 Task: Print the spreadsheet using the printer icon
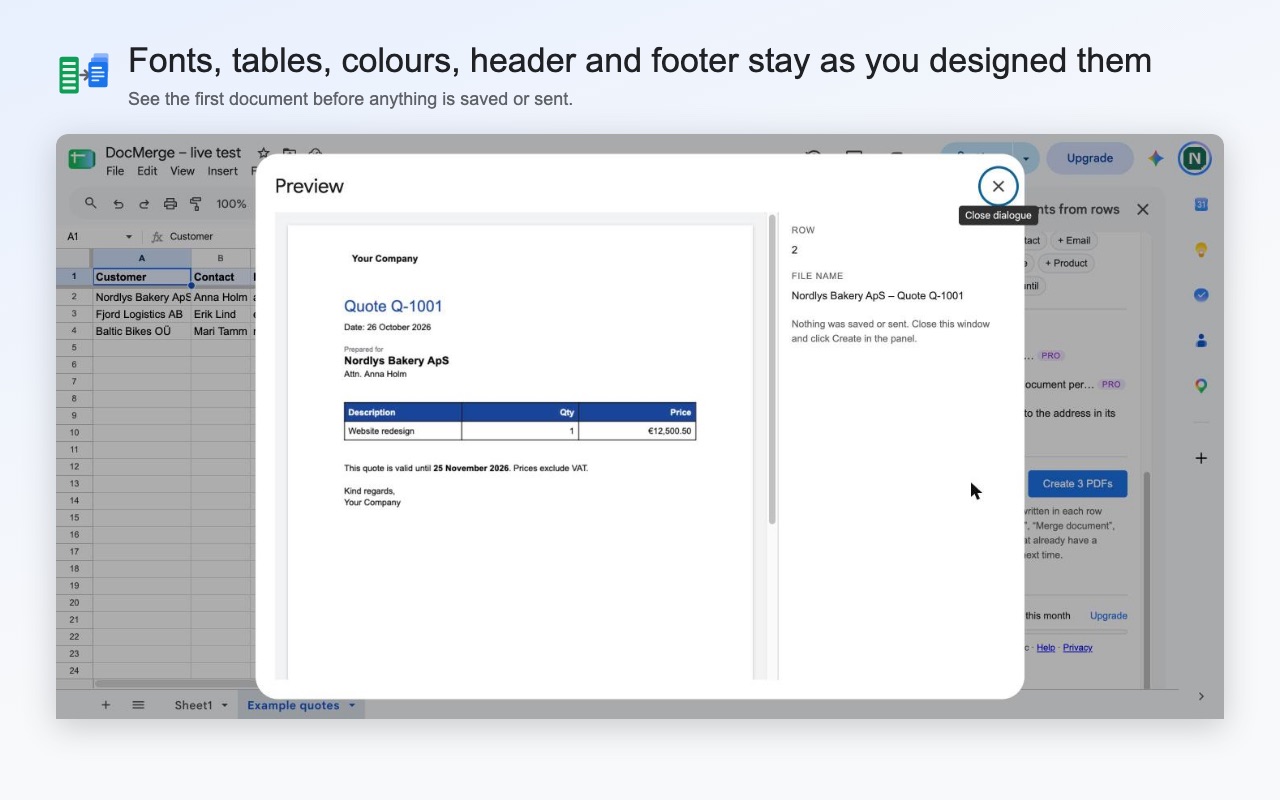coord(170,203)
